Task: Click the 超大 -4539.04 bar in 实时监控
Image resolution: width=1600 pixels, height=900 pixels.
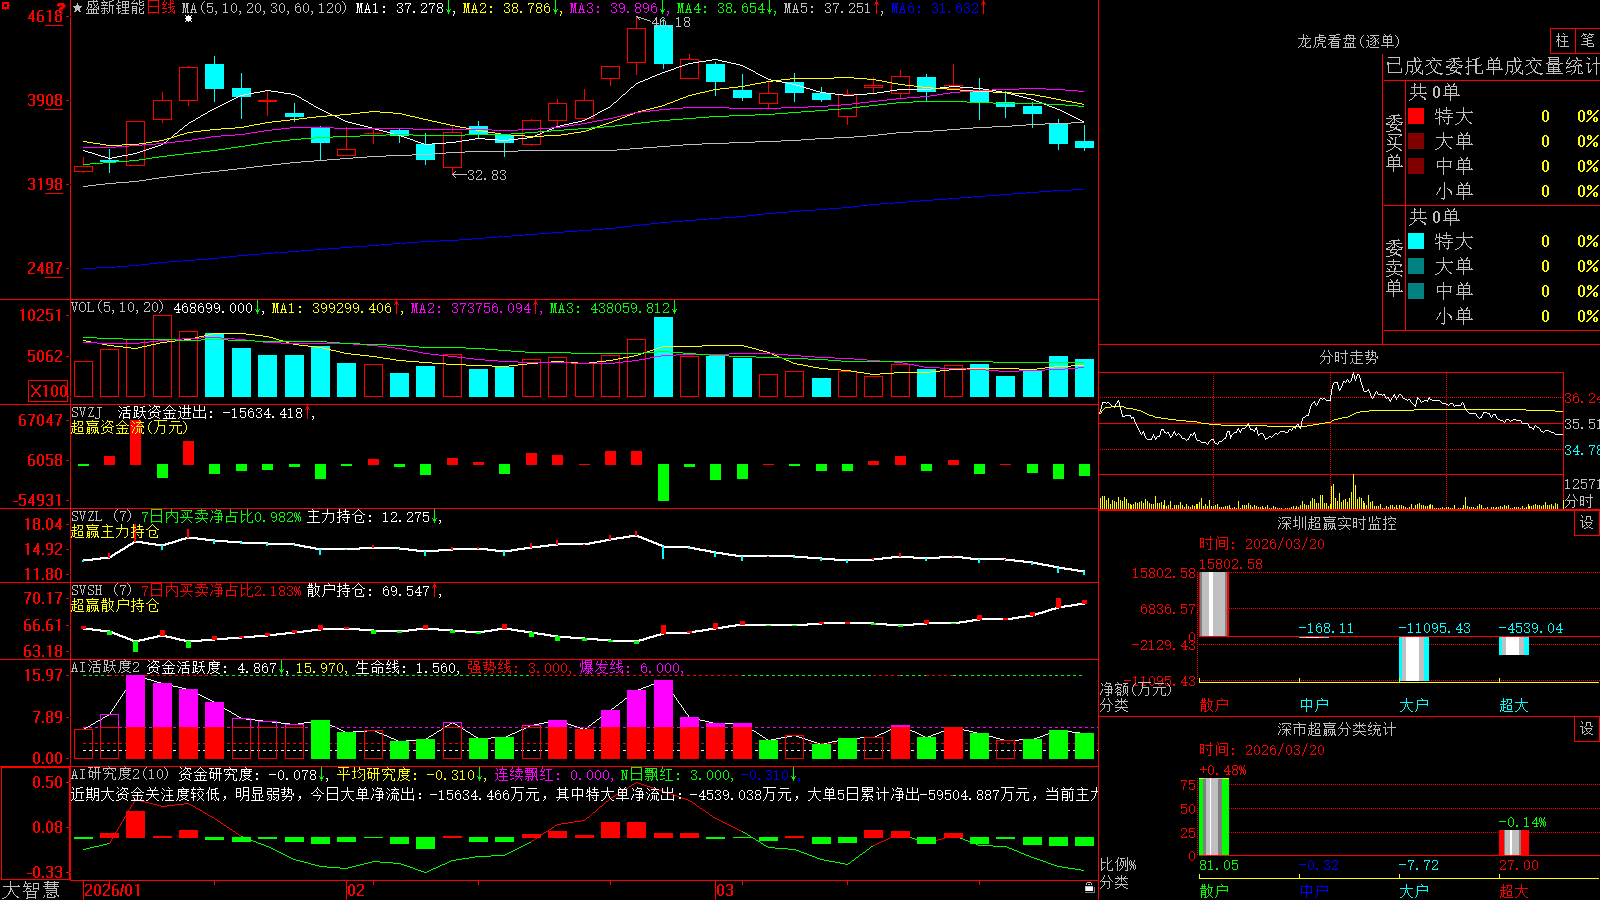Action: pyautogui.click(x=1513, y=646)
